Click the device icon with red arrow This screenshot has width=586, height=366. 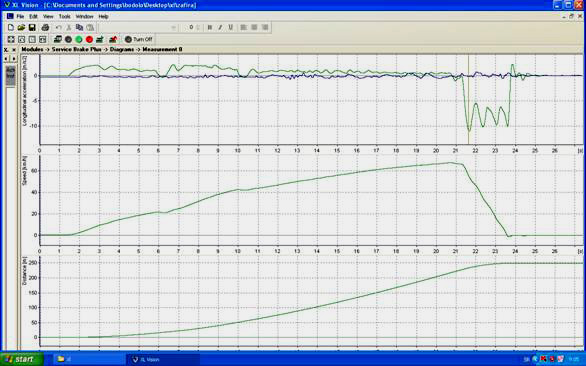(113, 39)
